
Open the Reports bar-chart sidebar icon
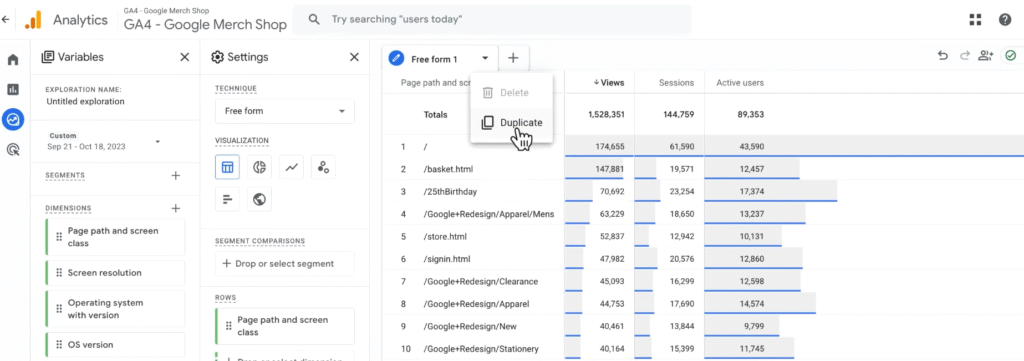click(13, 89)
